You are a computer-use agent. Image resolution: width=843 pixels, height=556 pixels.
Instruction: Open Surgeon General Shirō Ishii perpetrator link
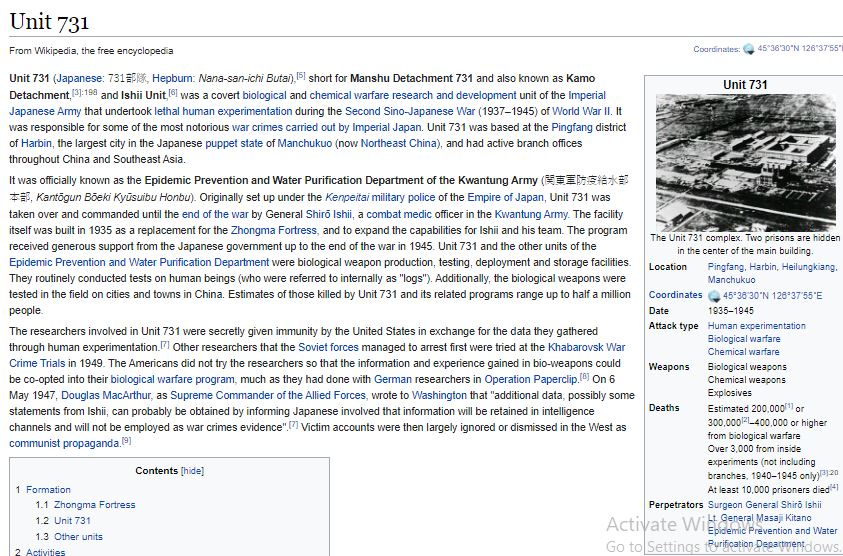[x=765, y=505]
